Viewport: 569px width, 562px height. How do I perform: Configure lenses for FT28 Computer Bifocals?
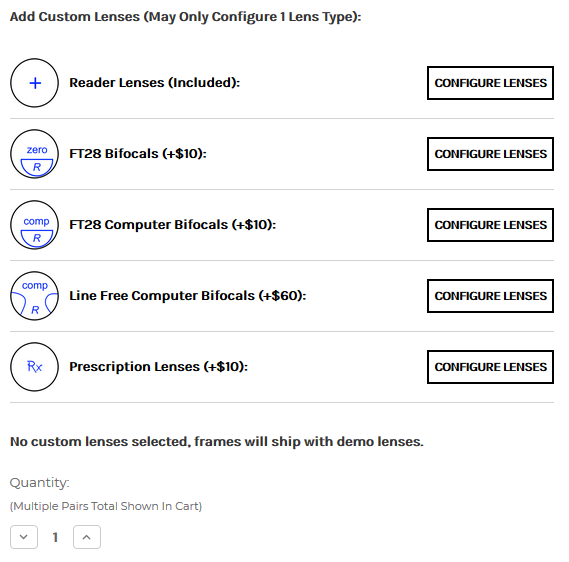pyautogui.click(x=490, y=225)
